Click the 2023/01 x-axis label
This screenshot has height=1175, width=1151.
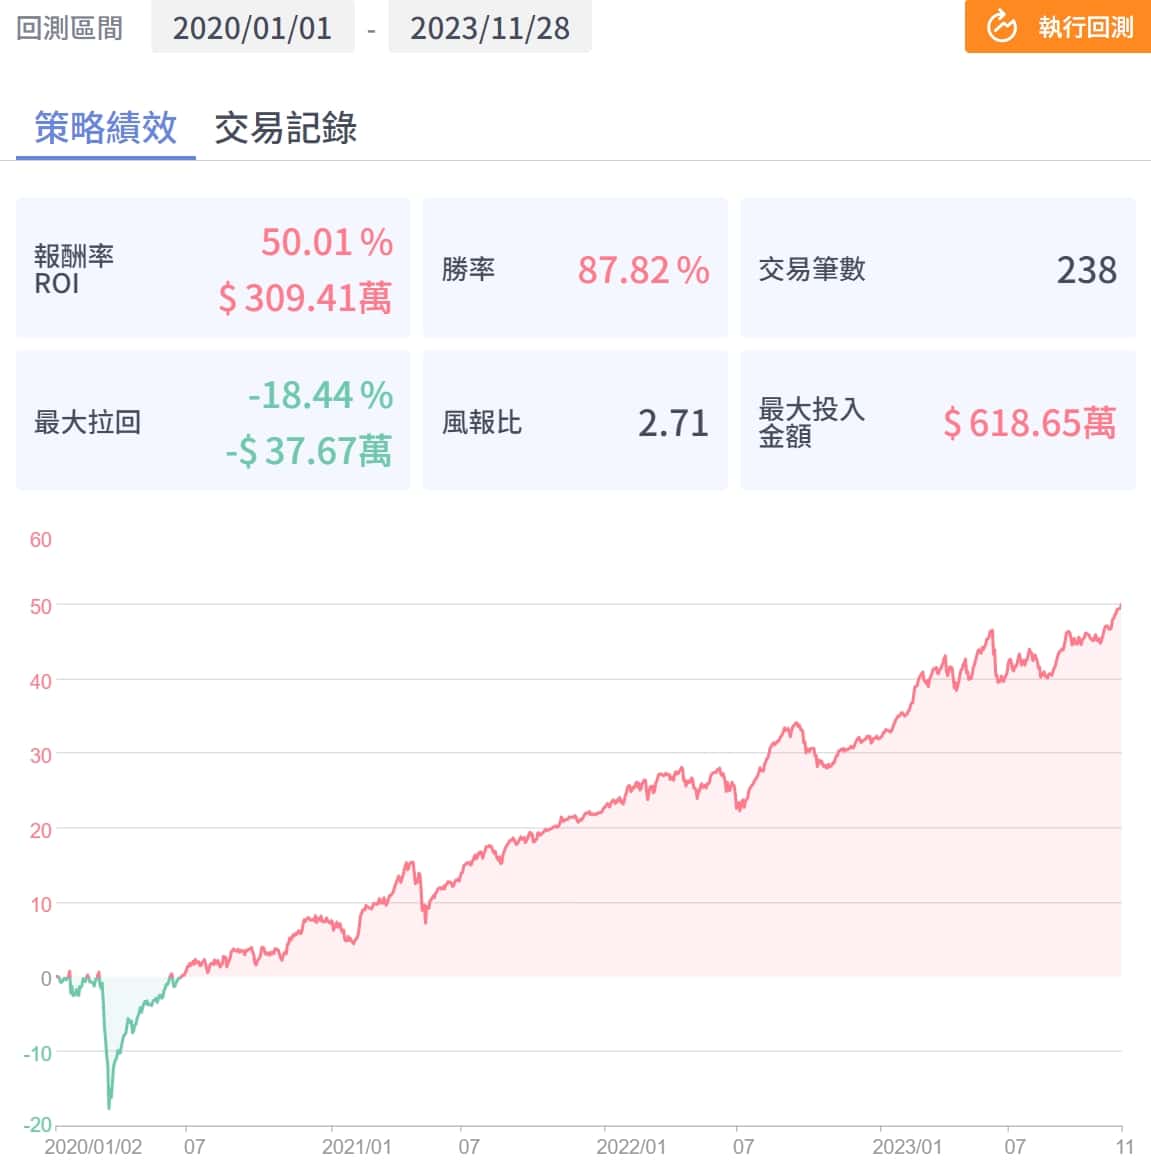[x=907, y=1146]
